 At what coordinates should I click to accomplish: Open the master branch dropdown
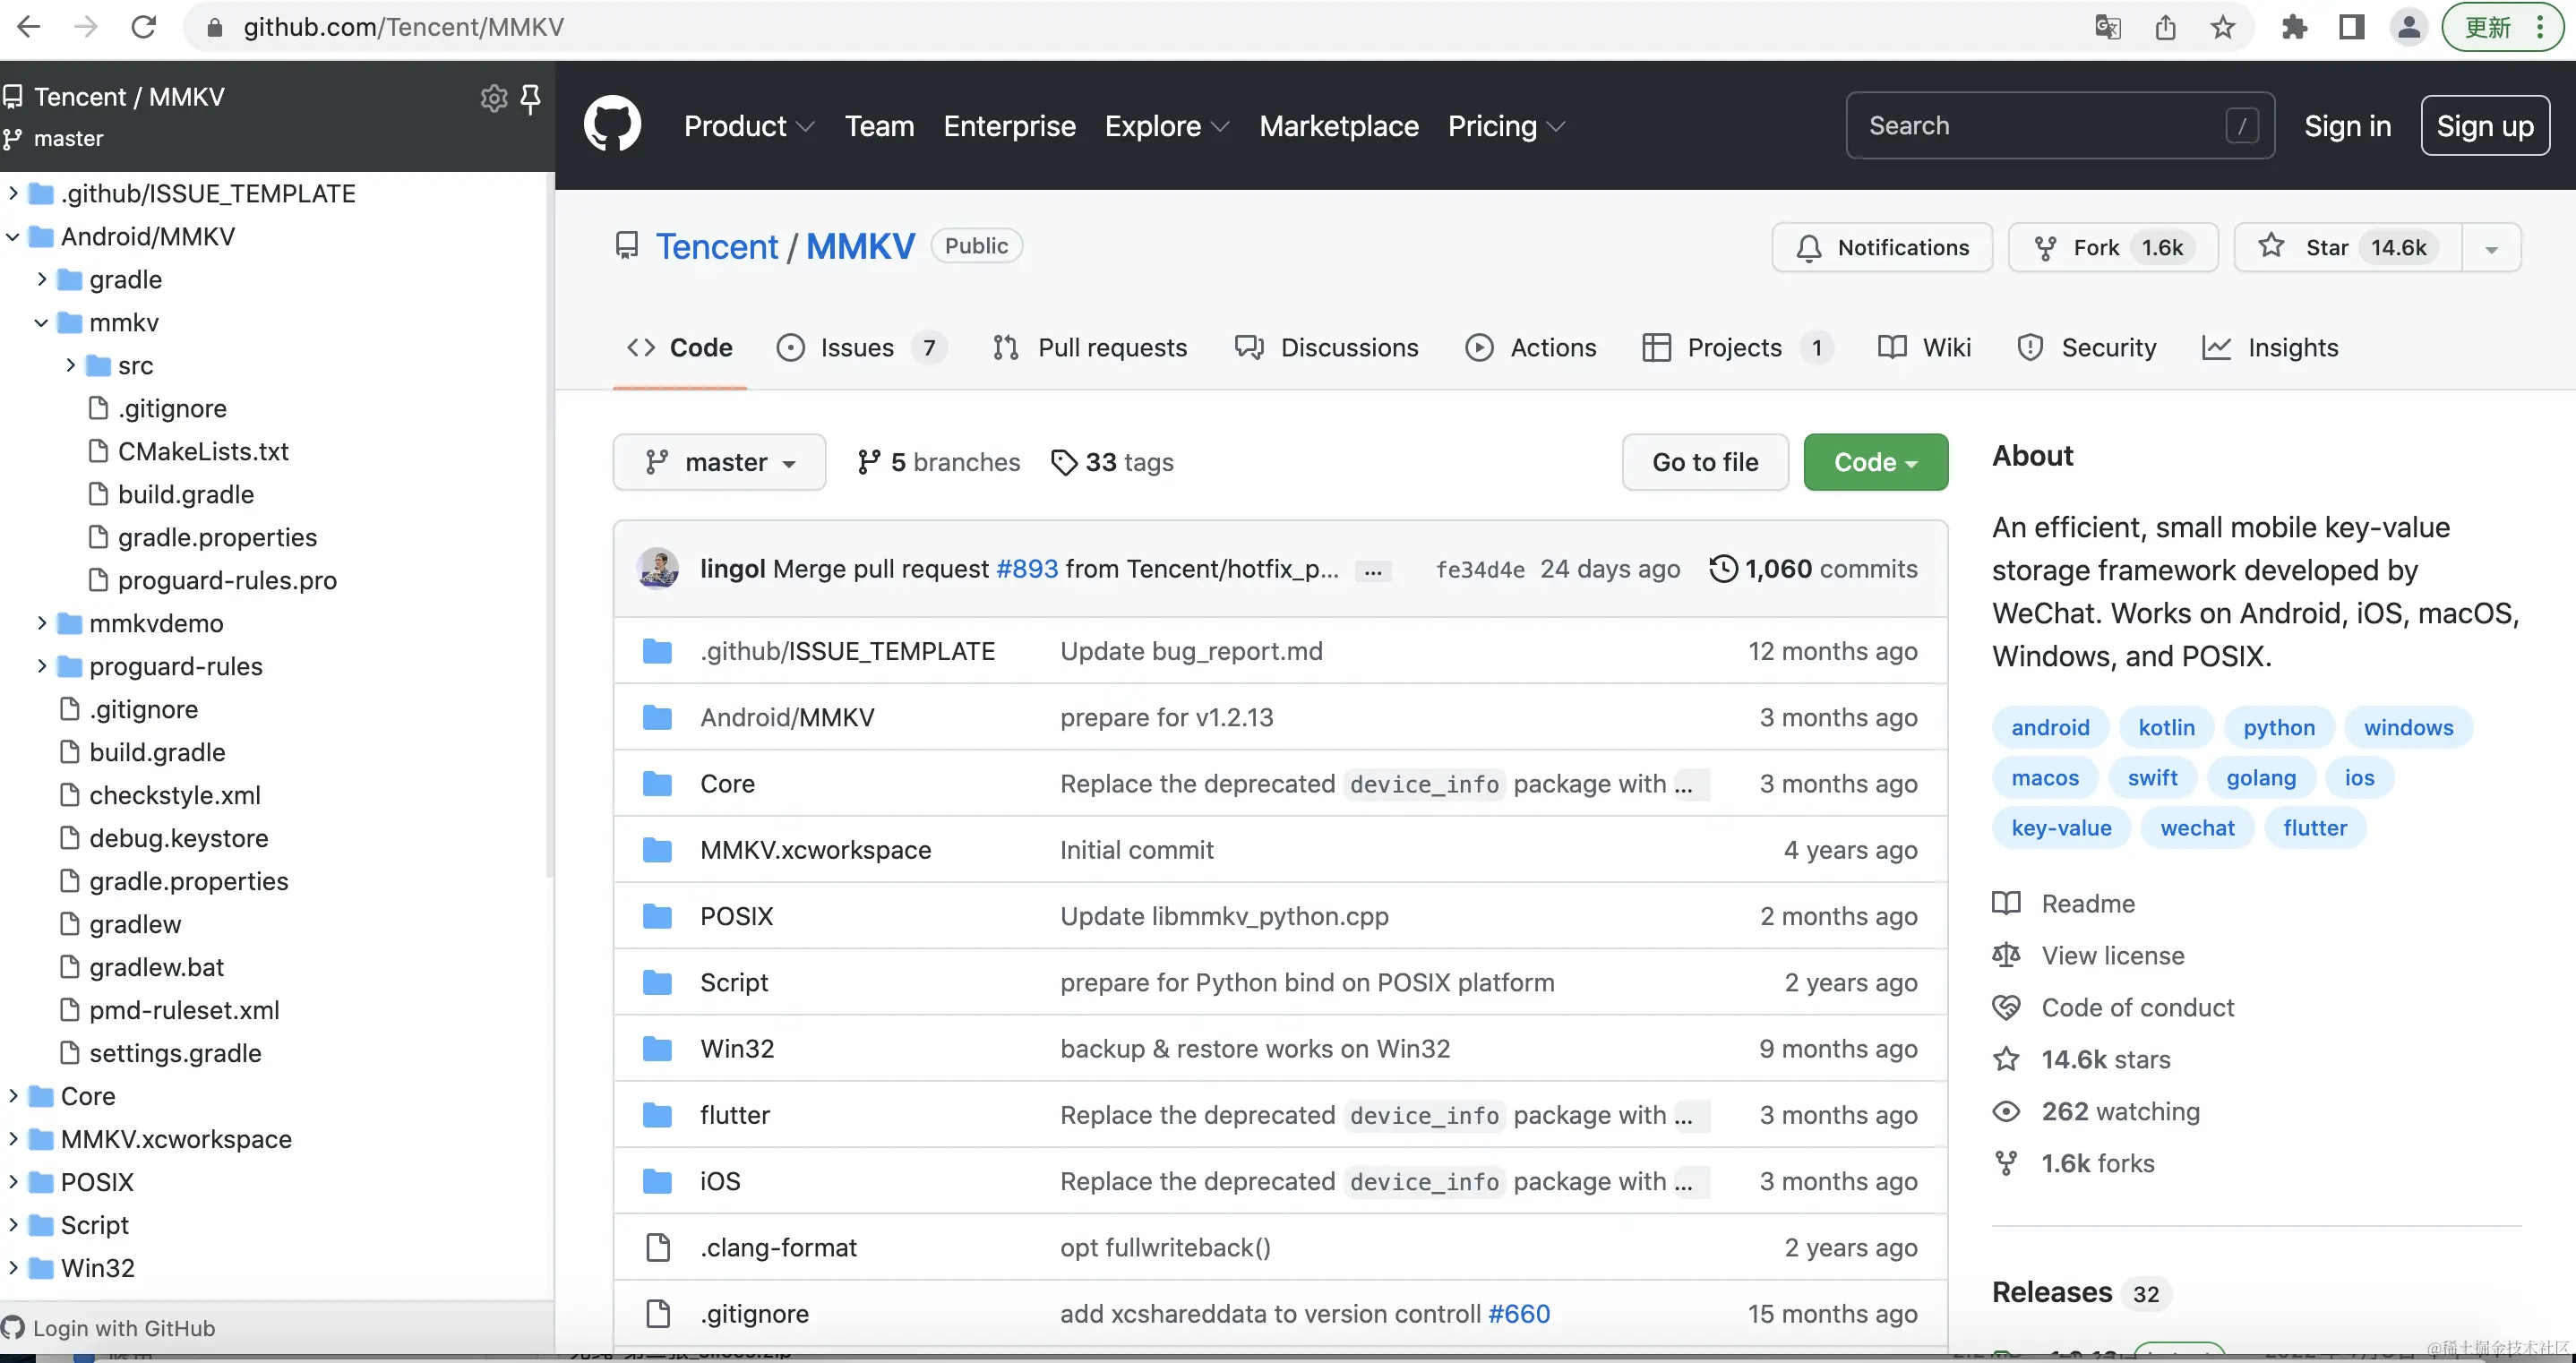point(719,462)
